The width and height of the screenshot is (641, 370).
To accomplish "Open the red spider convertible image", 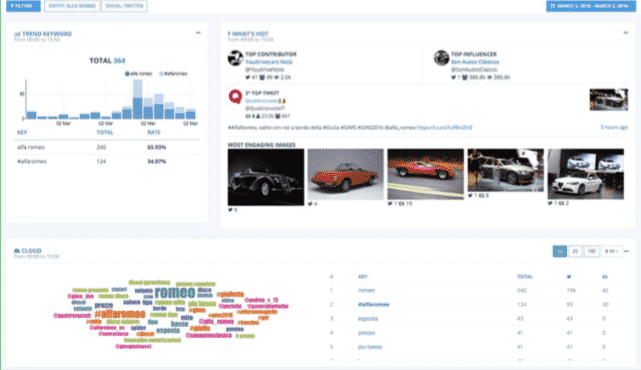I will pyautogui.click(x=345, y=174).
